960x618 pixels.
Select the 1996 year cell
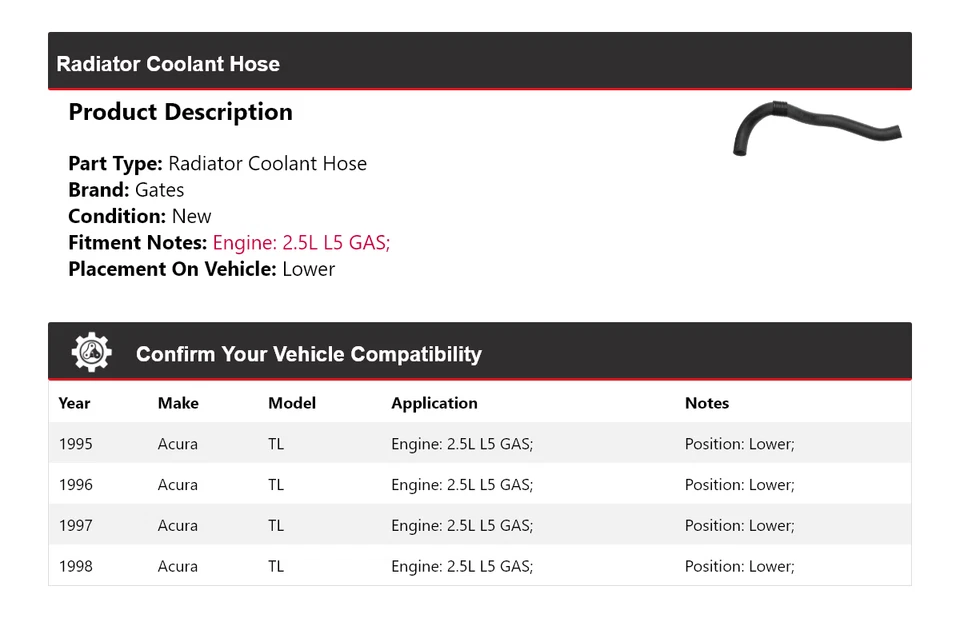click(75, 485)
